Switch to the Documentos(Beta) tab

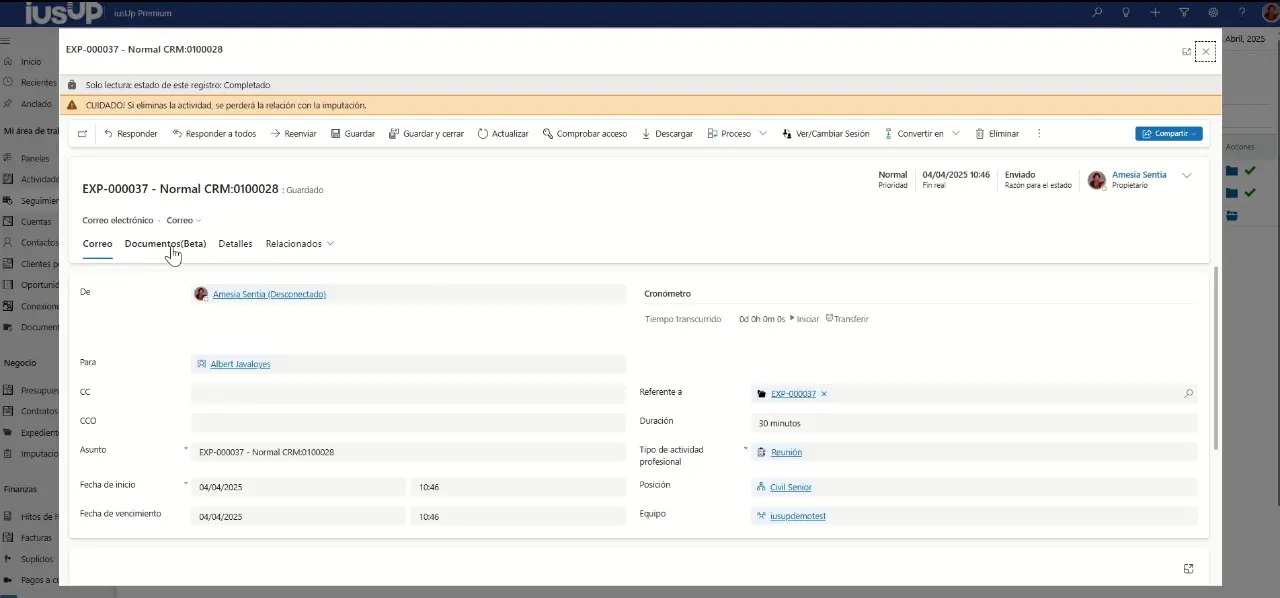tap(165, 244)
